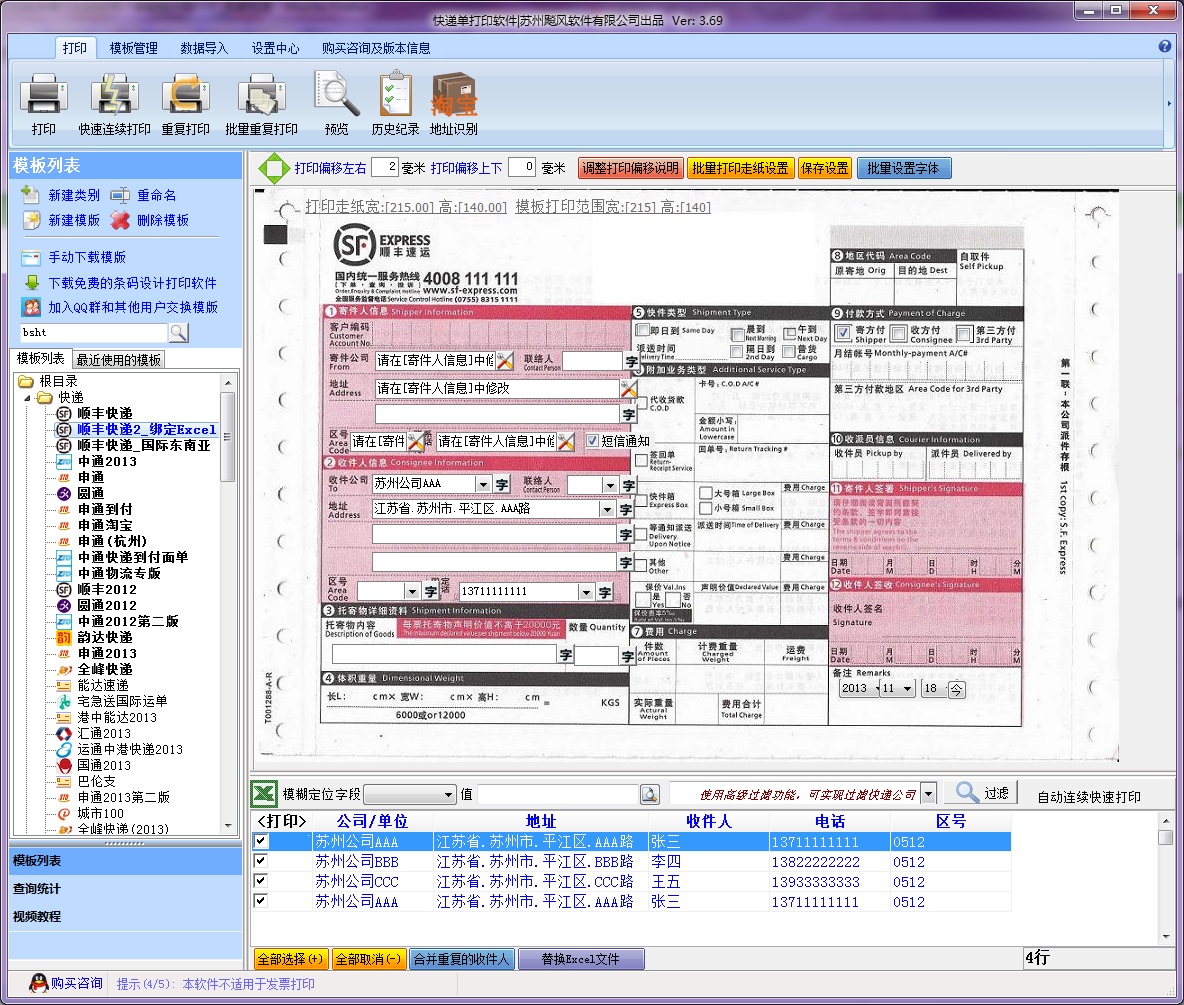Click the 全部选择(+) button
The image size is (1184, 1005).
pyautogui.click(x=290, y=959)
